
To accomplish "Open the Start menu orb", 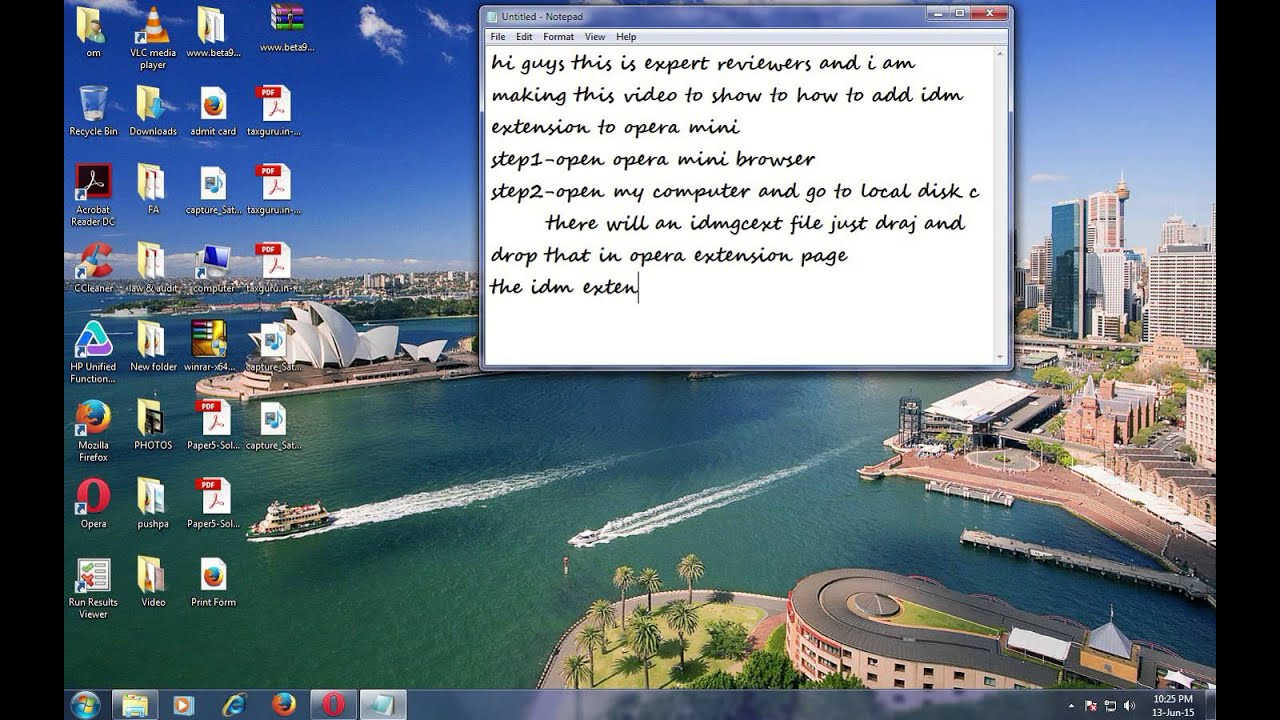I will tap(85, 704).
